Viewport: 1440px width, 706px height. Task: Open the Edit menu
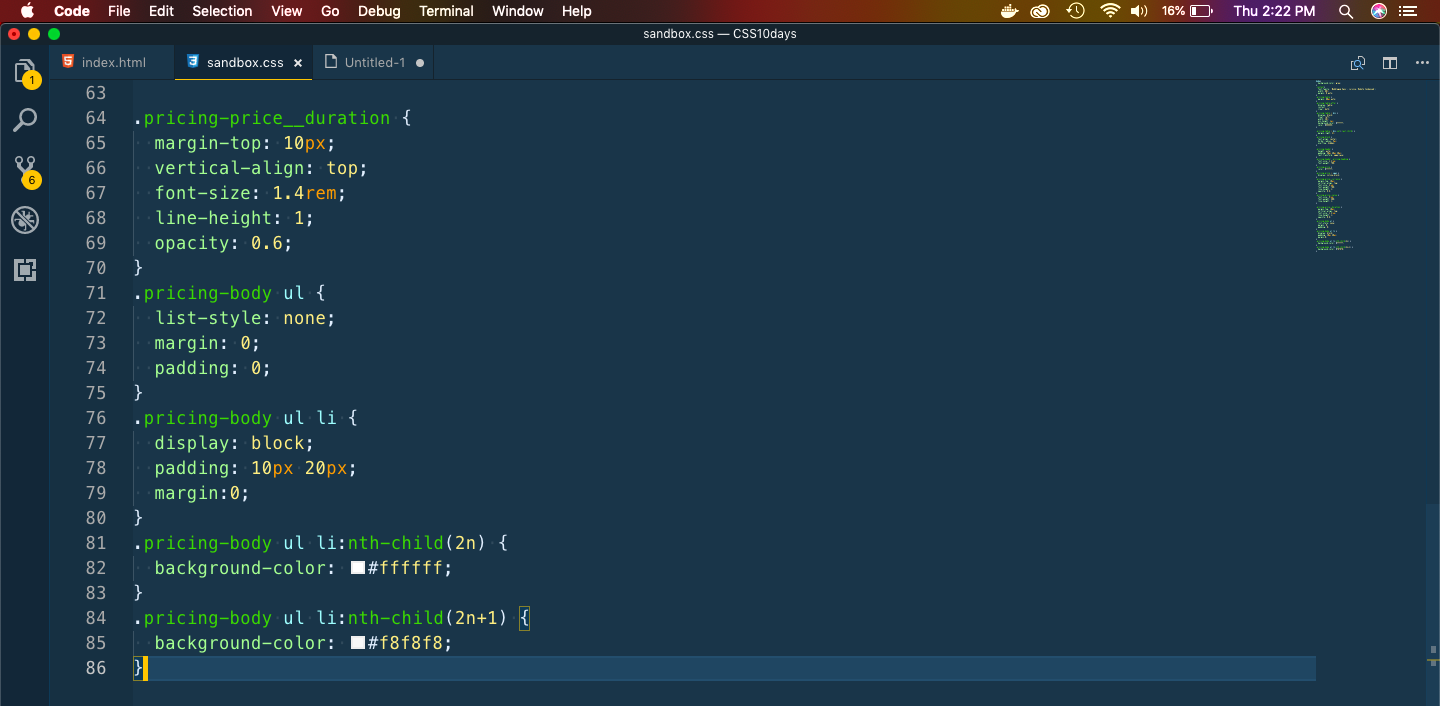pos(161,11)
